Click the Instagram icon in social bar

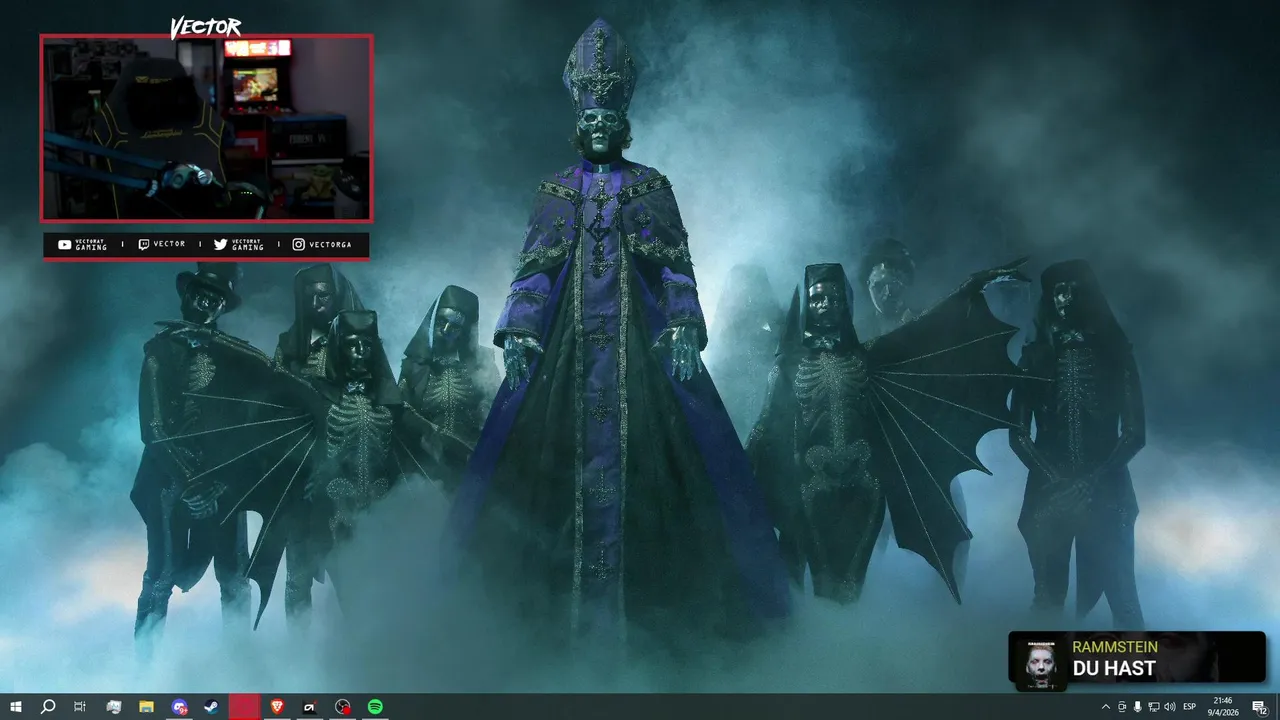[299, 244]
